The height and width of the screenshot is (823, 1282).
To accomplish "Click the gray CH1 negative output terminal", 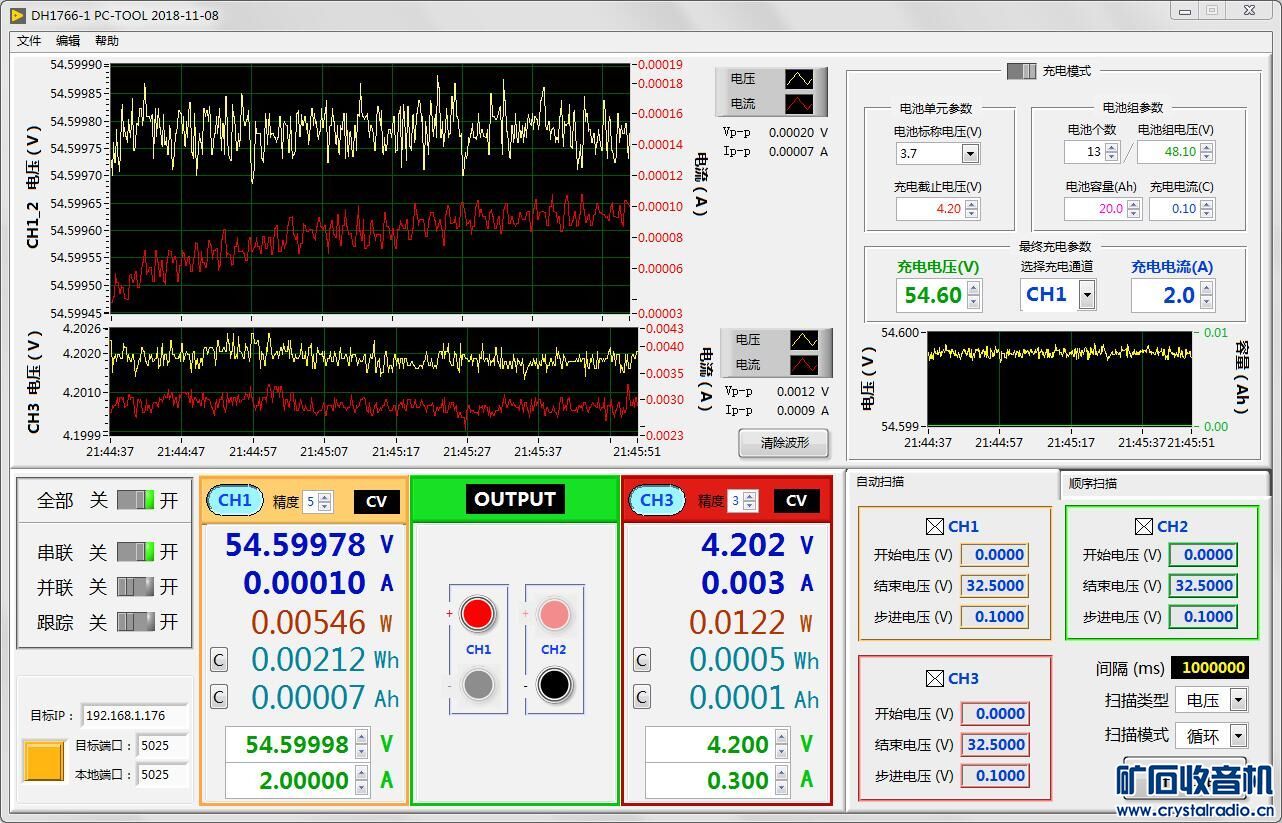I will (x=478, y=685).
